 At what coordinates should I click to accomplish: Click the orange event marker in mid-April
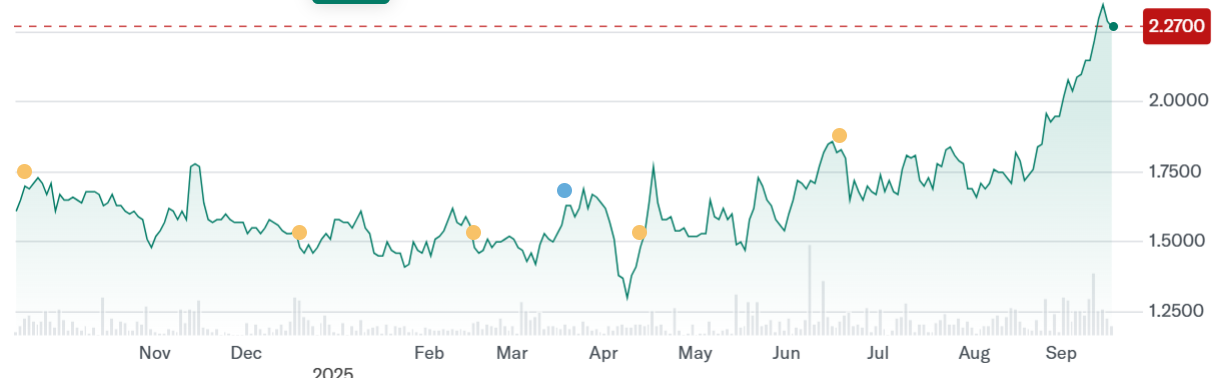(x=639, y=232)
